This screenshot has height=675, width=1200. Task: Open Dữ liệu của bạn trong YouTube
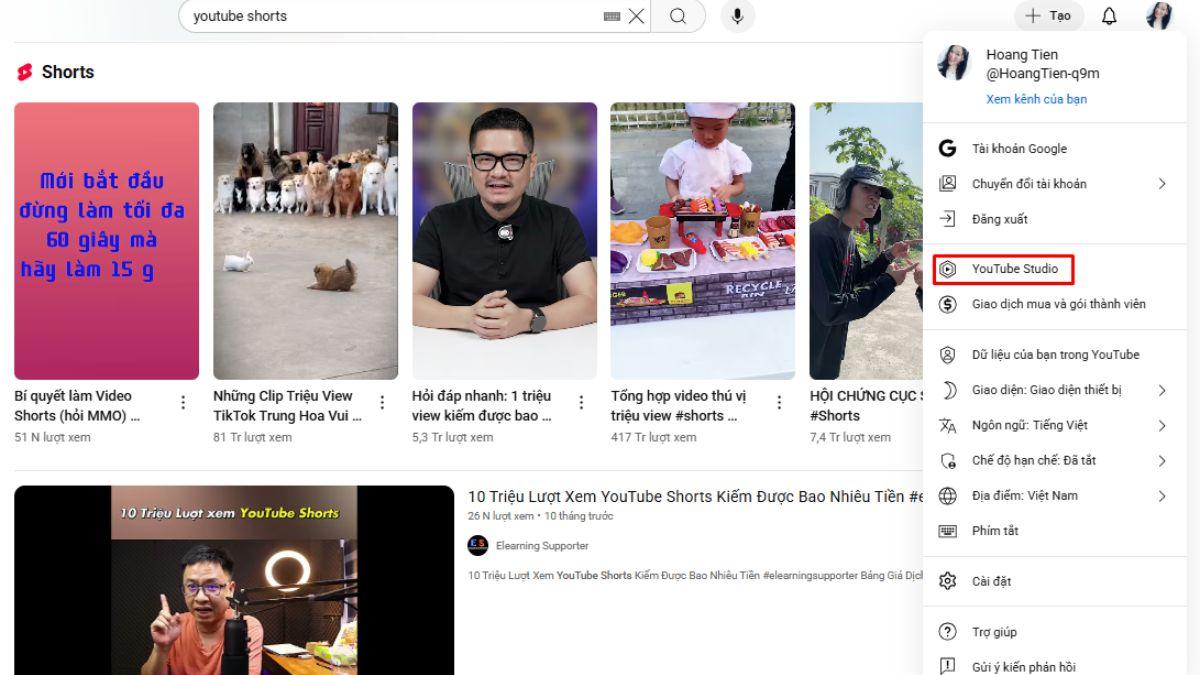[1055, 355]
